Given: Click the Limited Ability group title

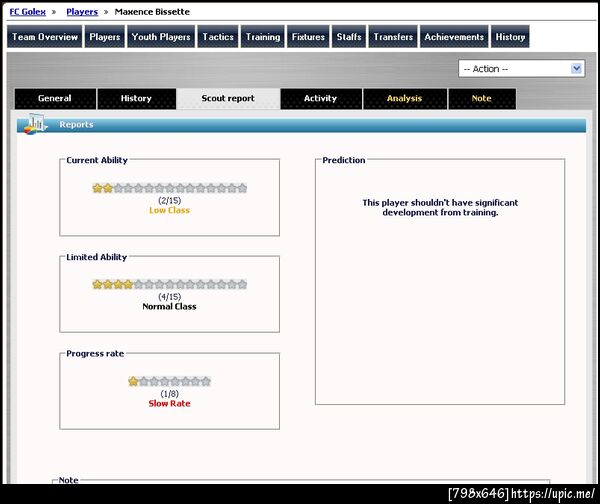Looking at the screenshot, I should click(x=96, y=257).
